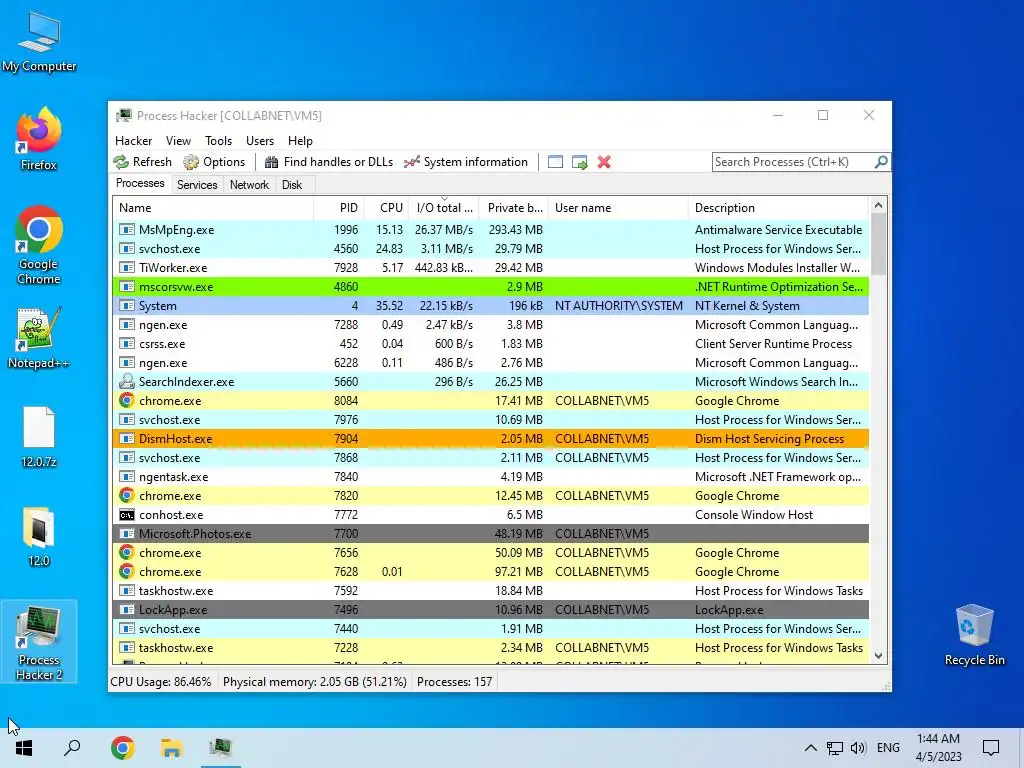
Task: Switch to the Disk tab
Action: (x=292, y=185)
